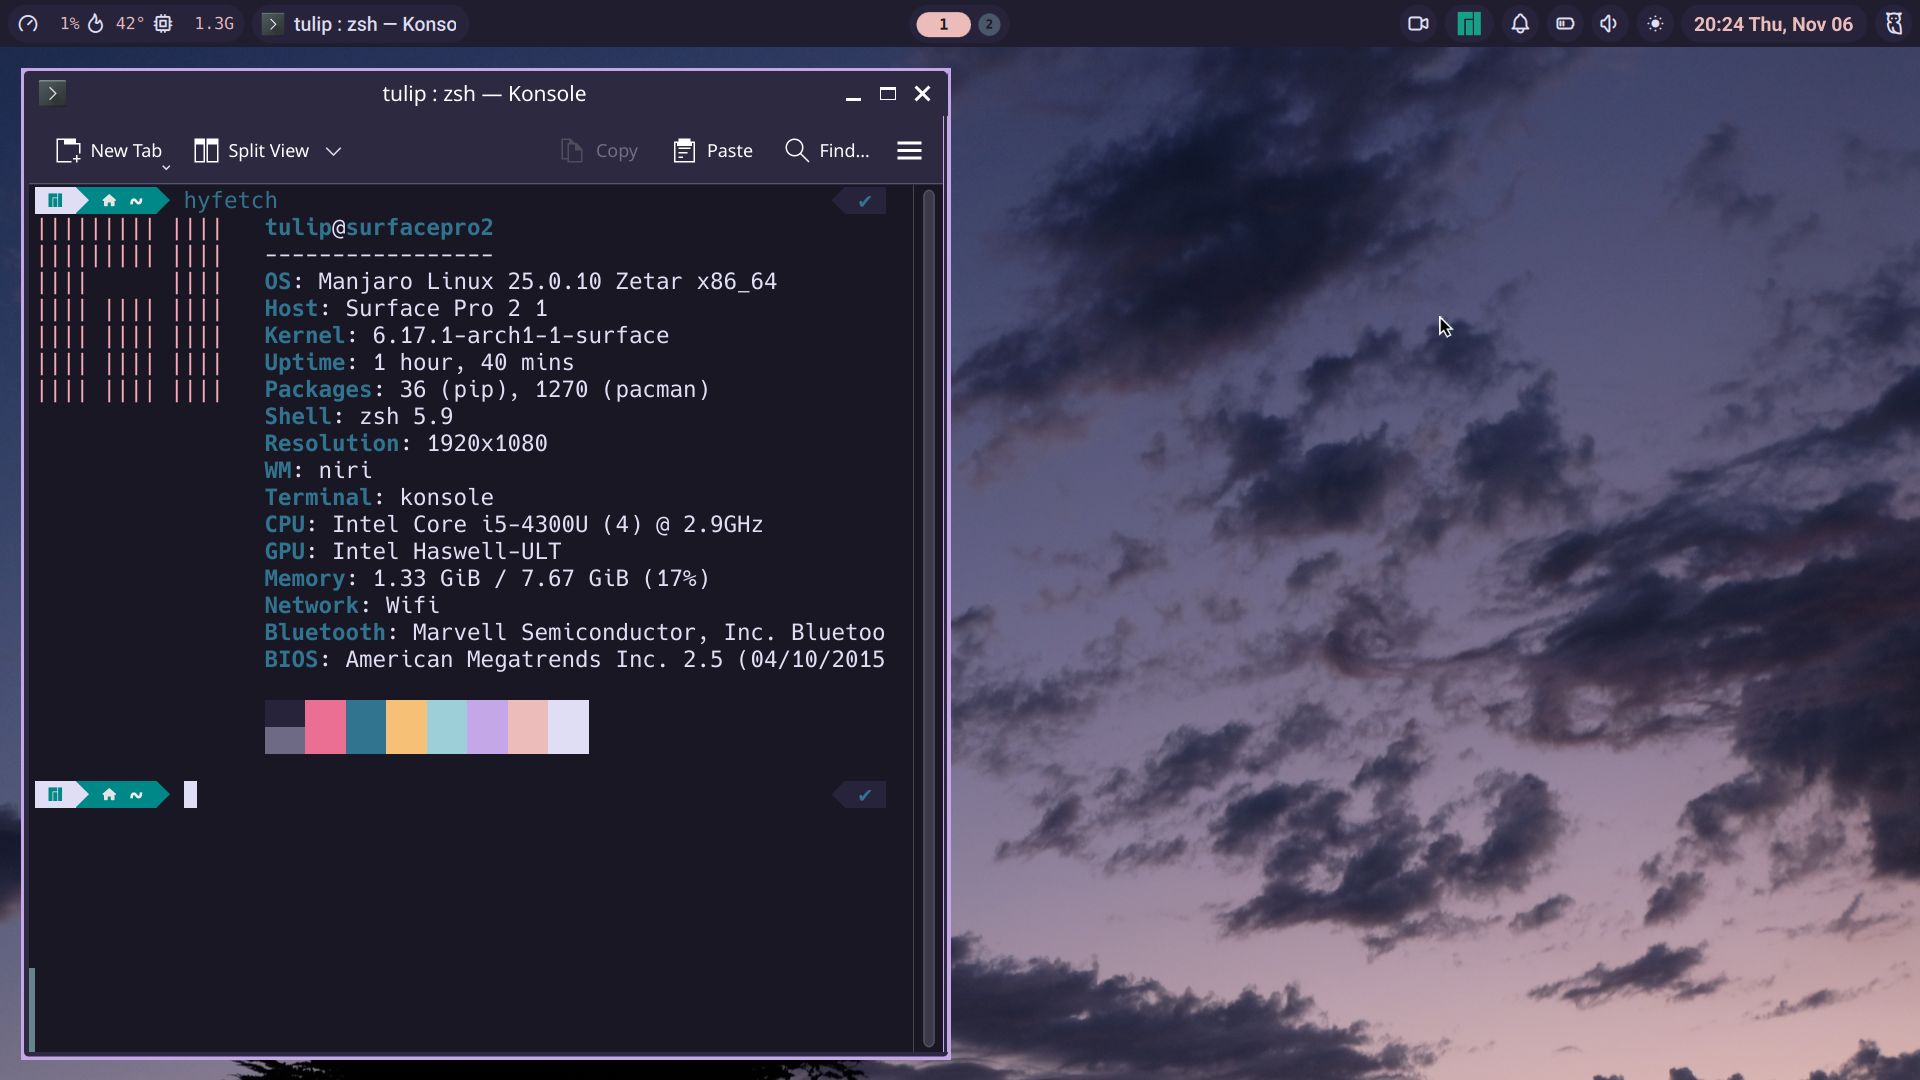Click the checkmark status at the bottom prompt
Image resolution: width=1920 pixels, height=1080 pixels.
click(x=865, y=795)
